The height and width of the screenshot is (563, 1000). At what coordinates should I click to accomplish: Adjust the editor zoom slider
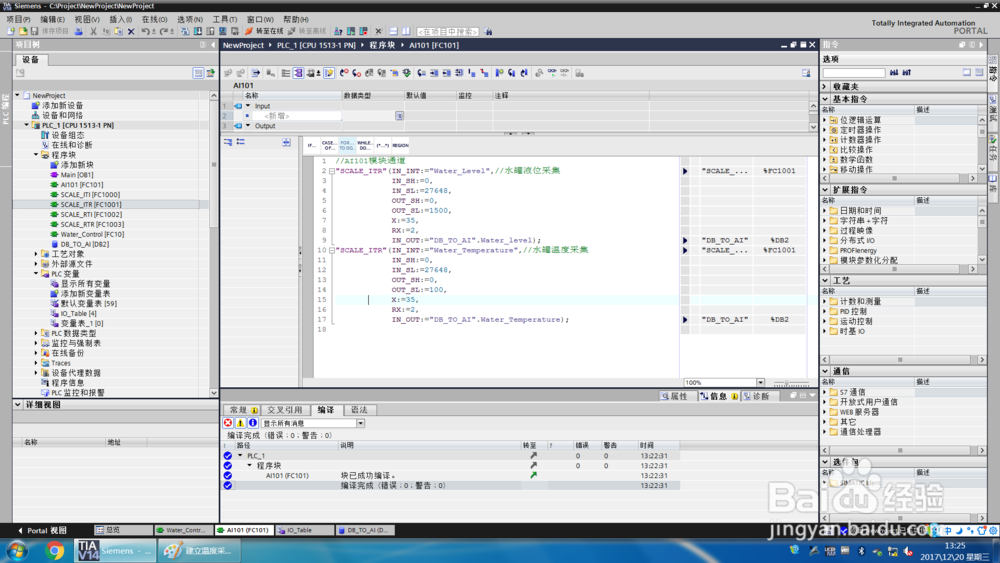788,383
